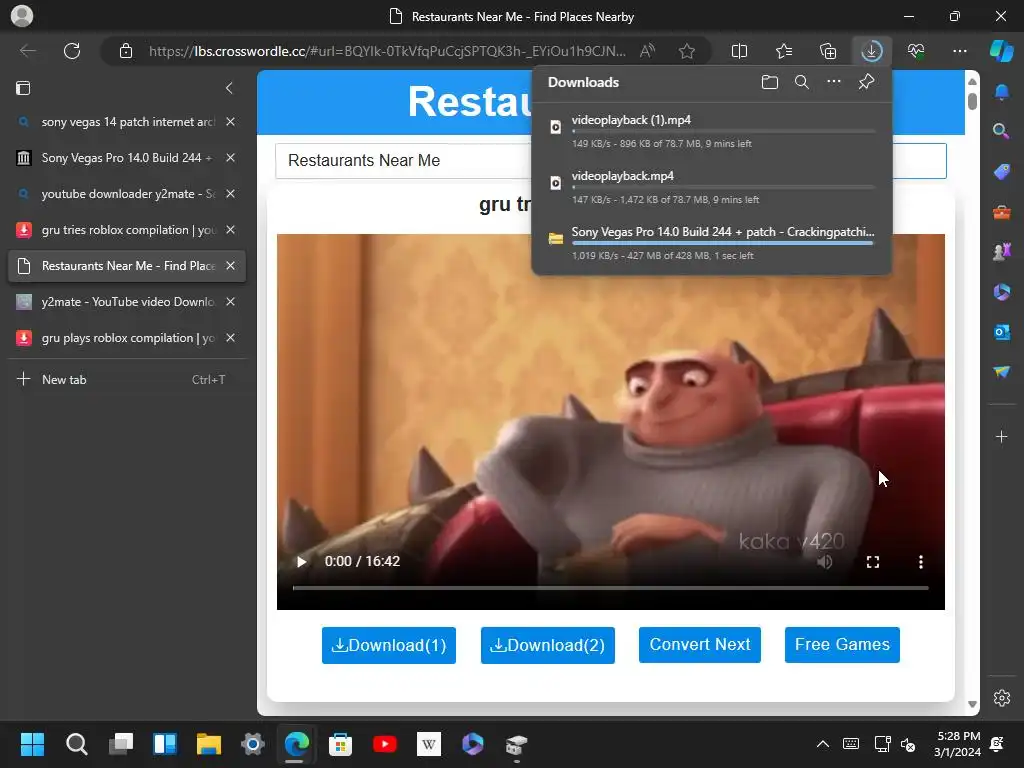
Task: Open Outlook in the sidebar
Action: 1001,332
